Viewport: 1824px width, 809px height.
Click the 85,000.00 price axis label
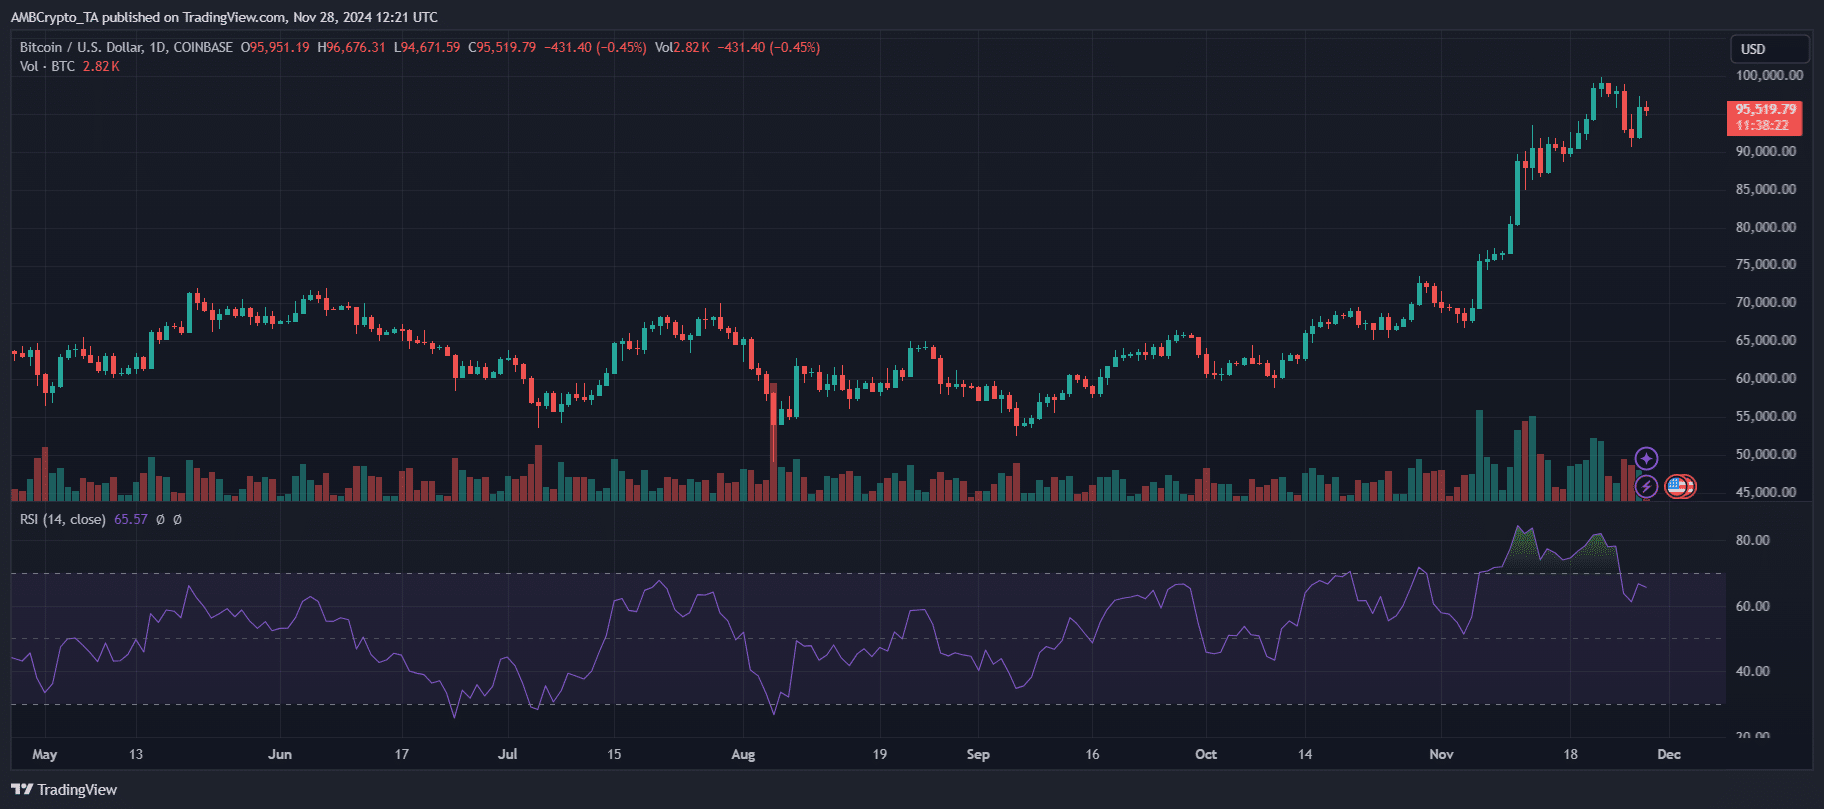(x=1765, y=189)
